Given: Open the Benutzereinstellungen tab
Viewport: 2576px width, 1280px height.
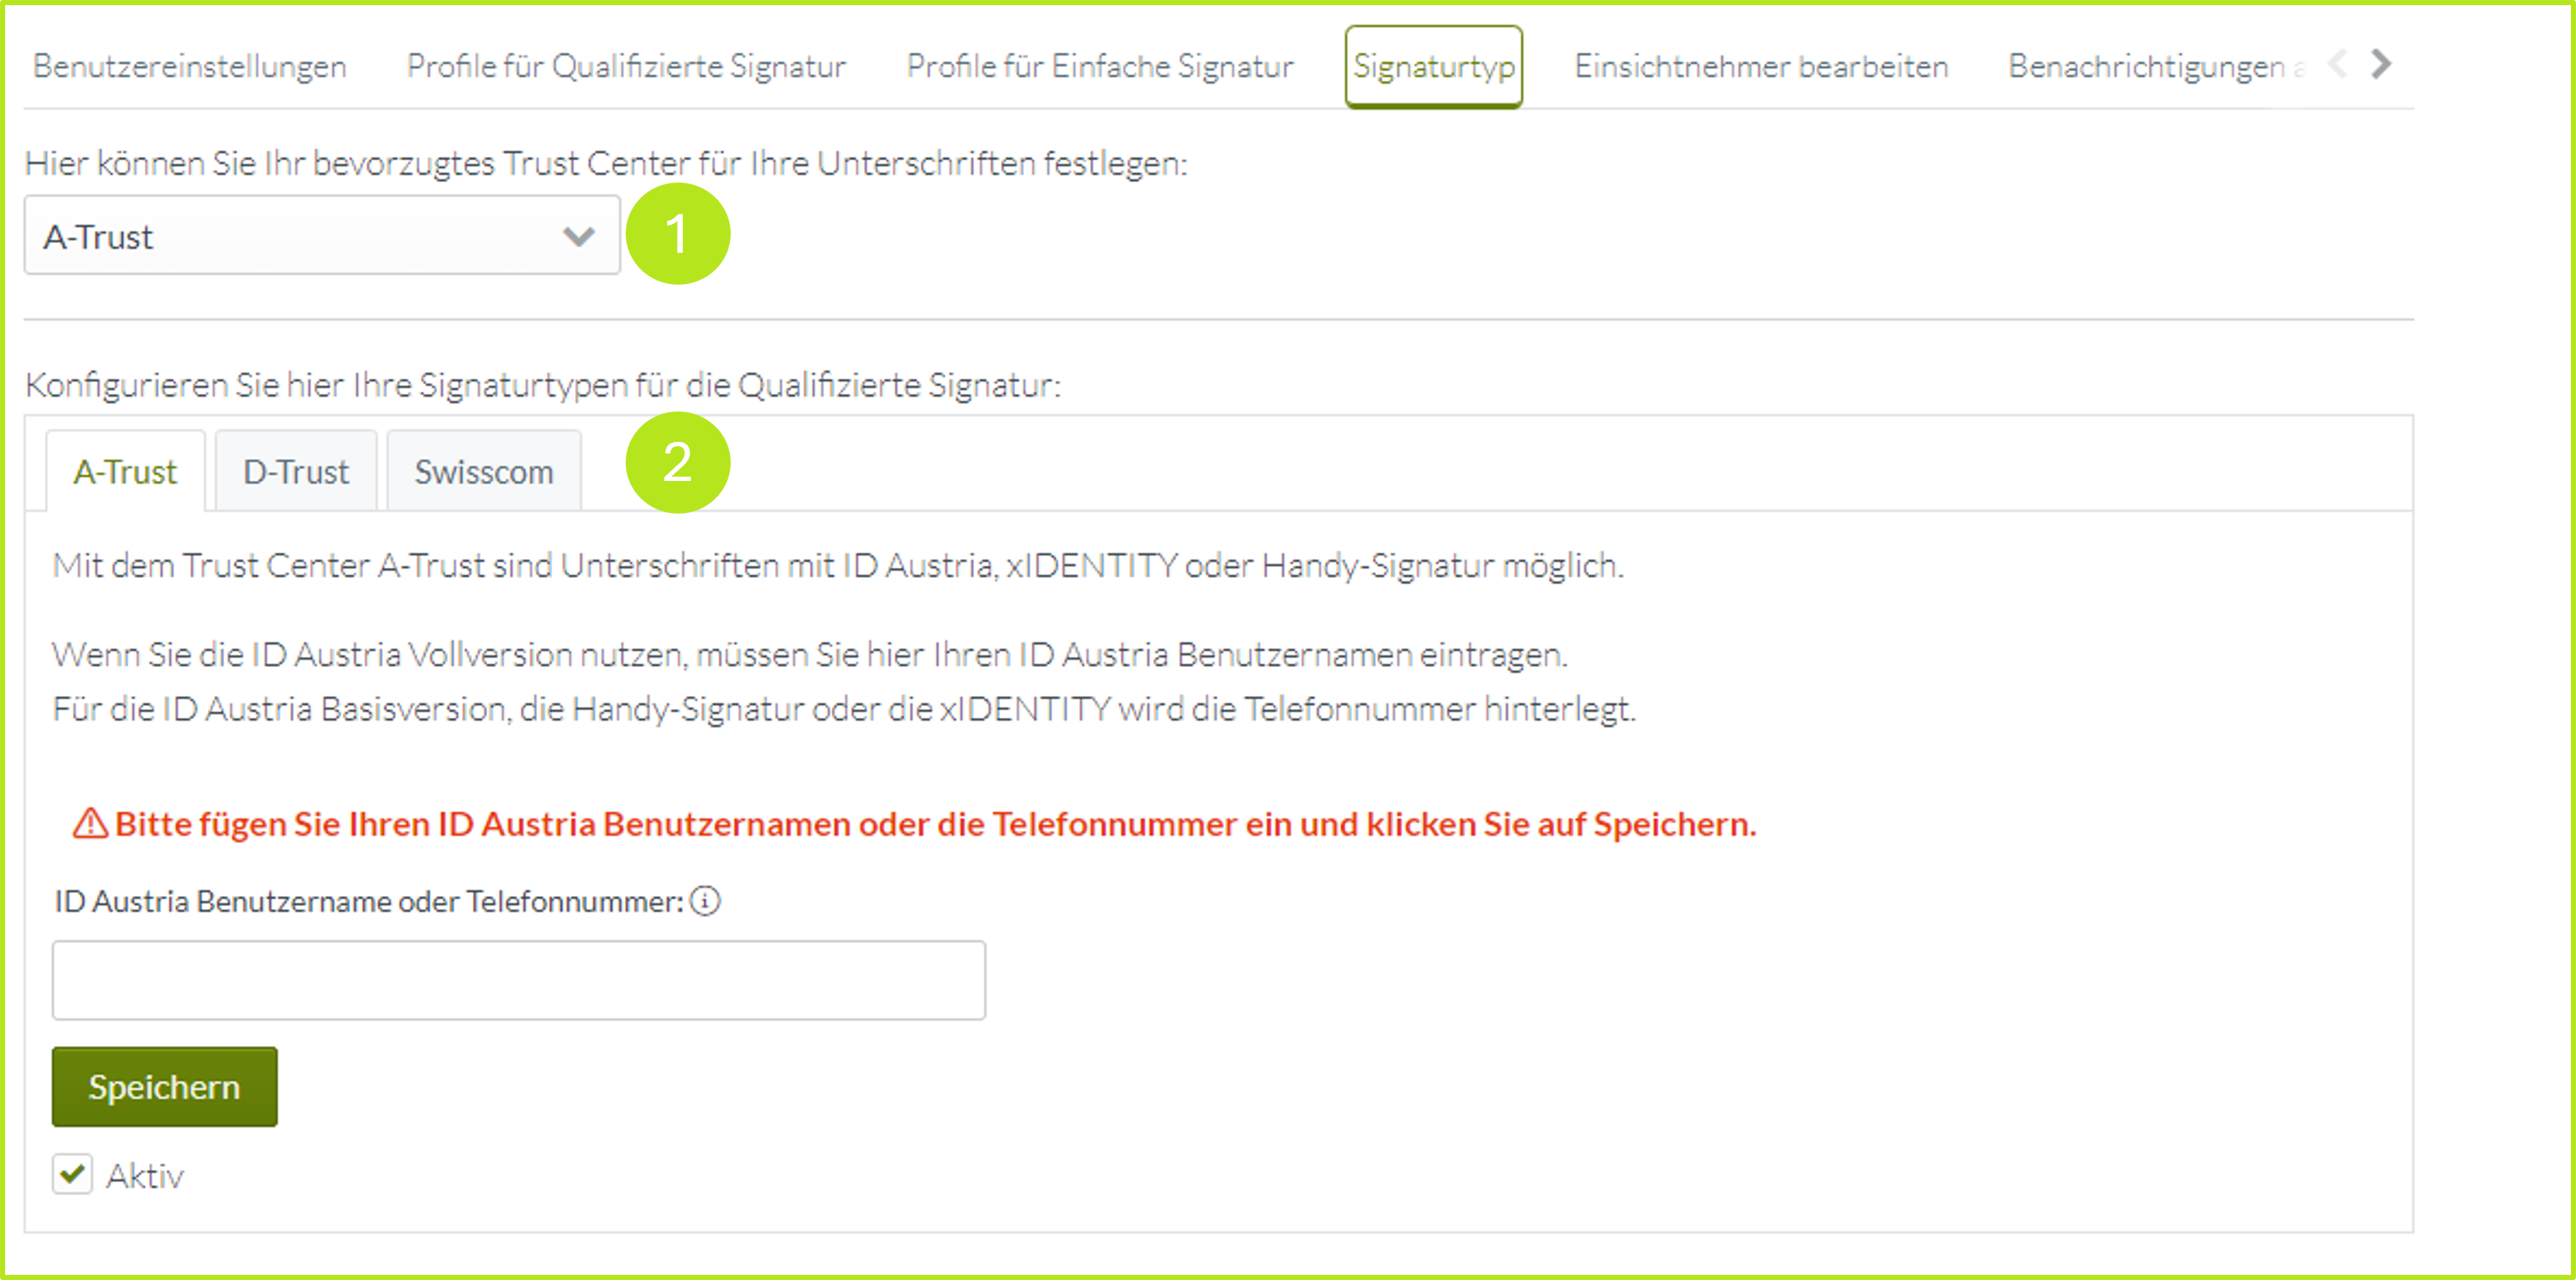Looking at the screenshot, I should point(190,66).
